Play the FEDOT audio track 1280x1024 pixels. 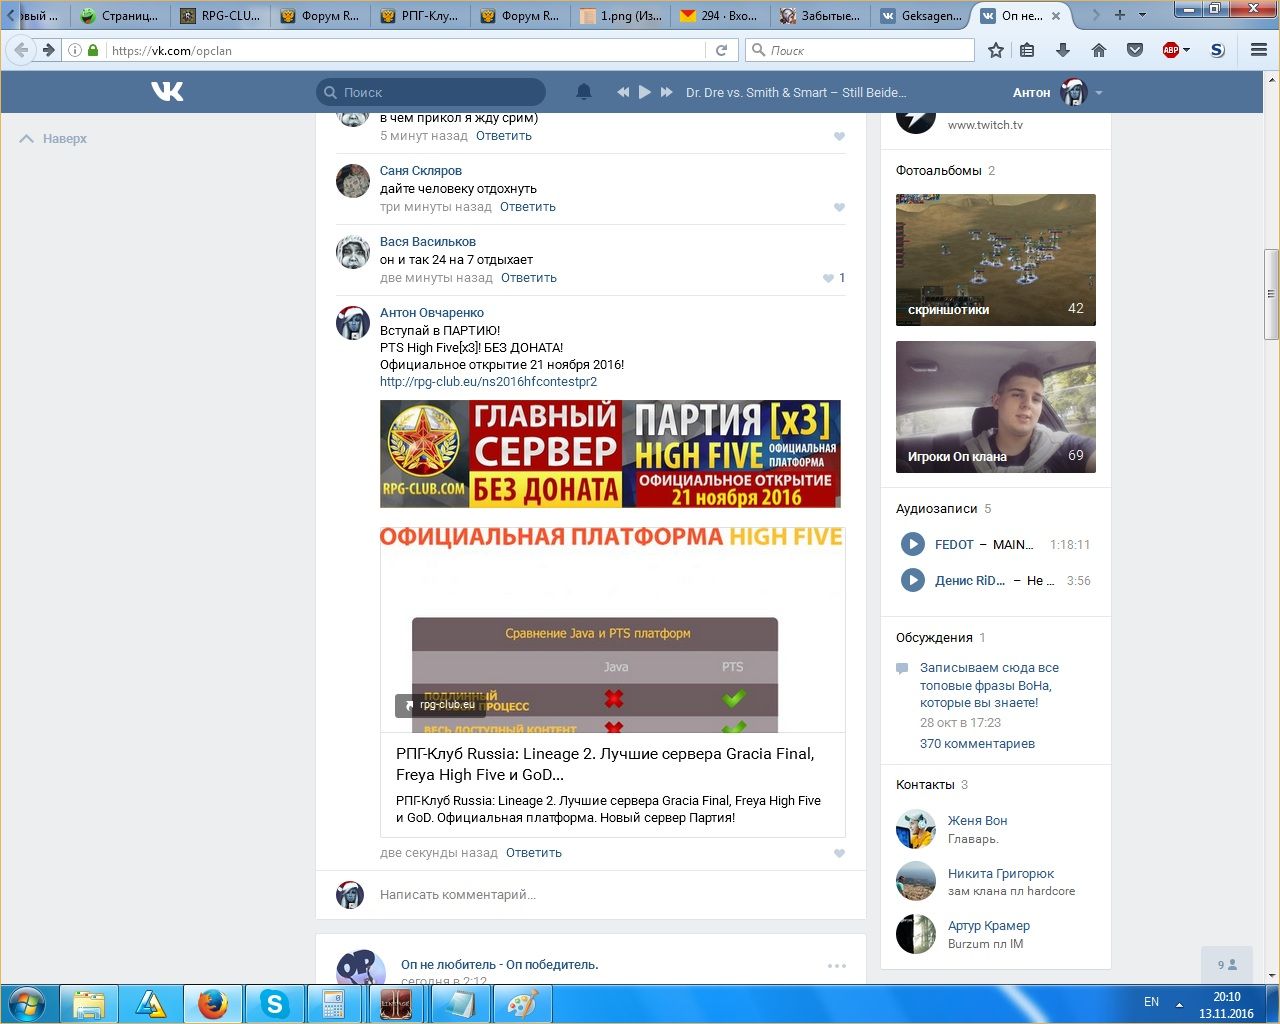tap(912, 544)
